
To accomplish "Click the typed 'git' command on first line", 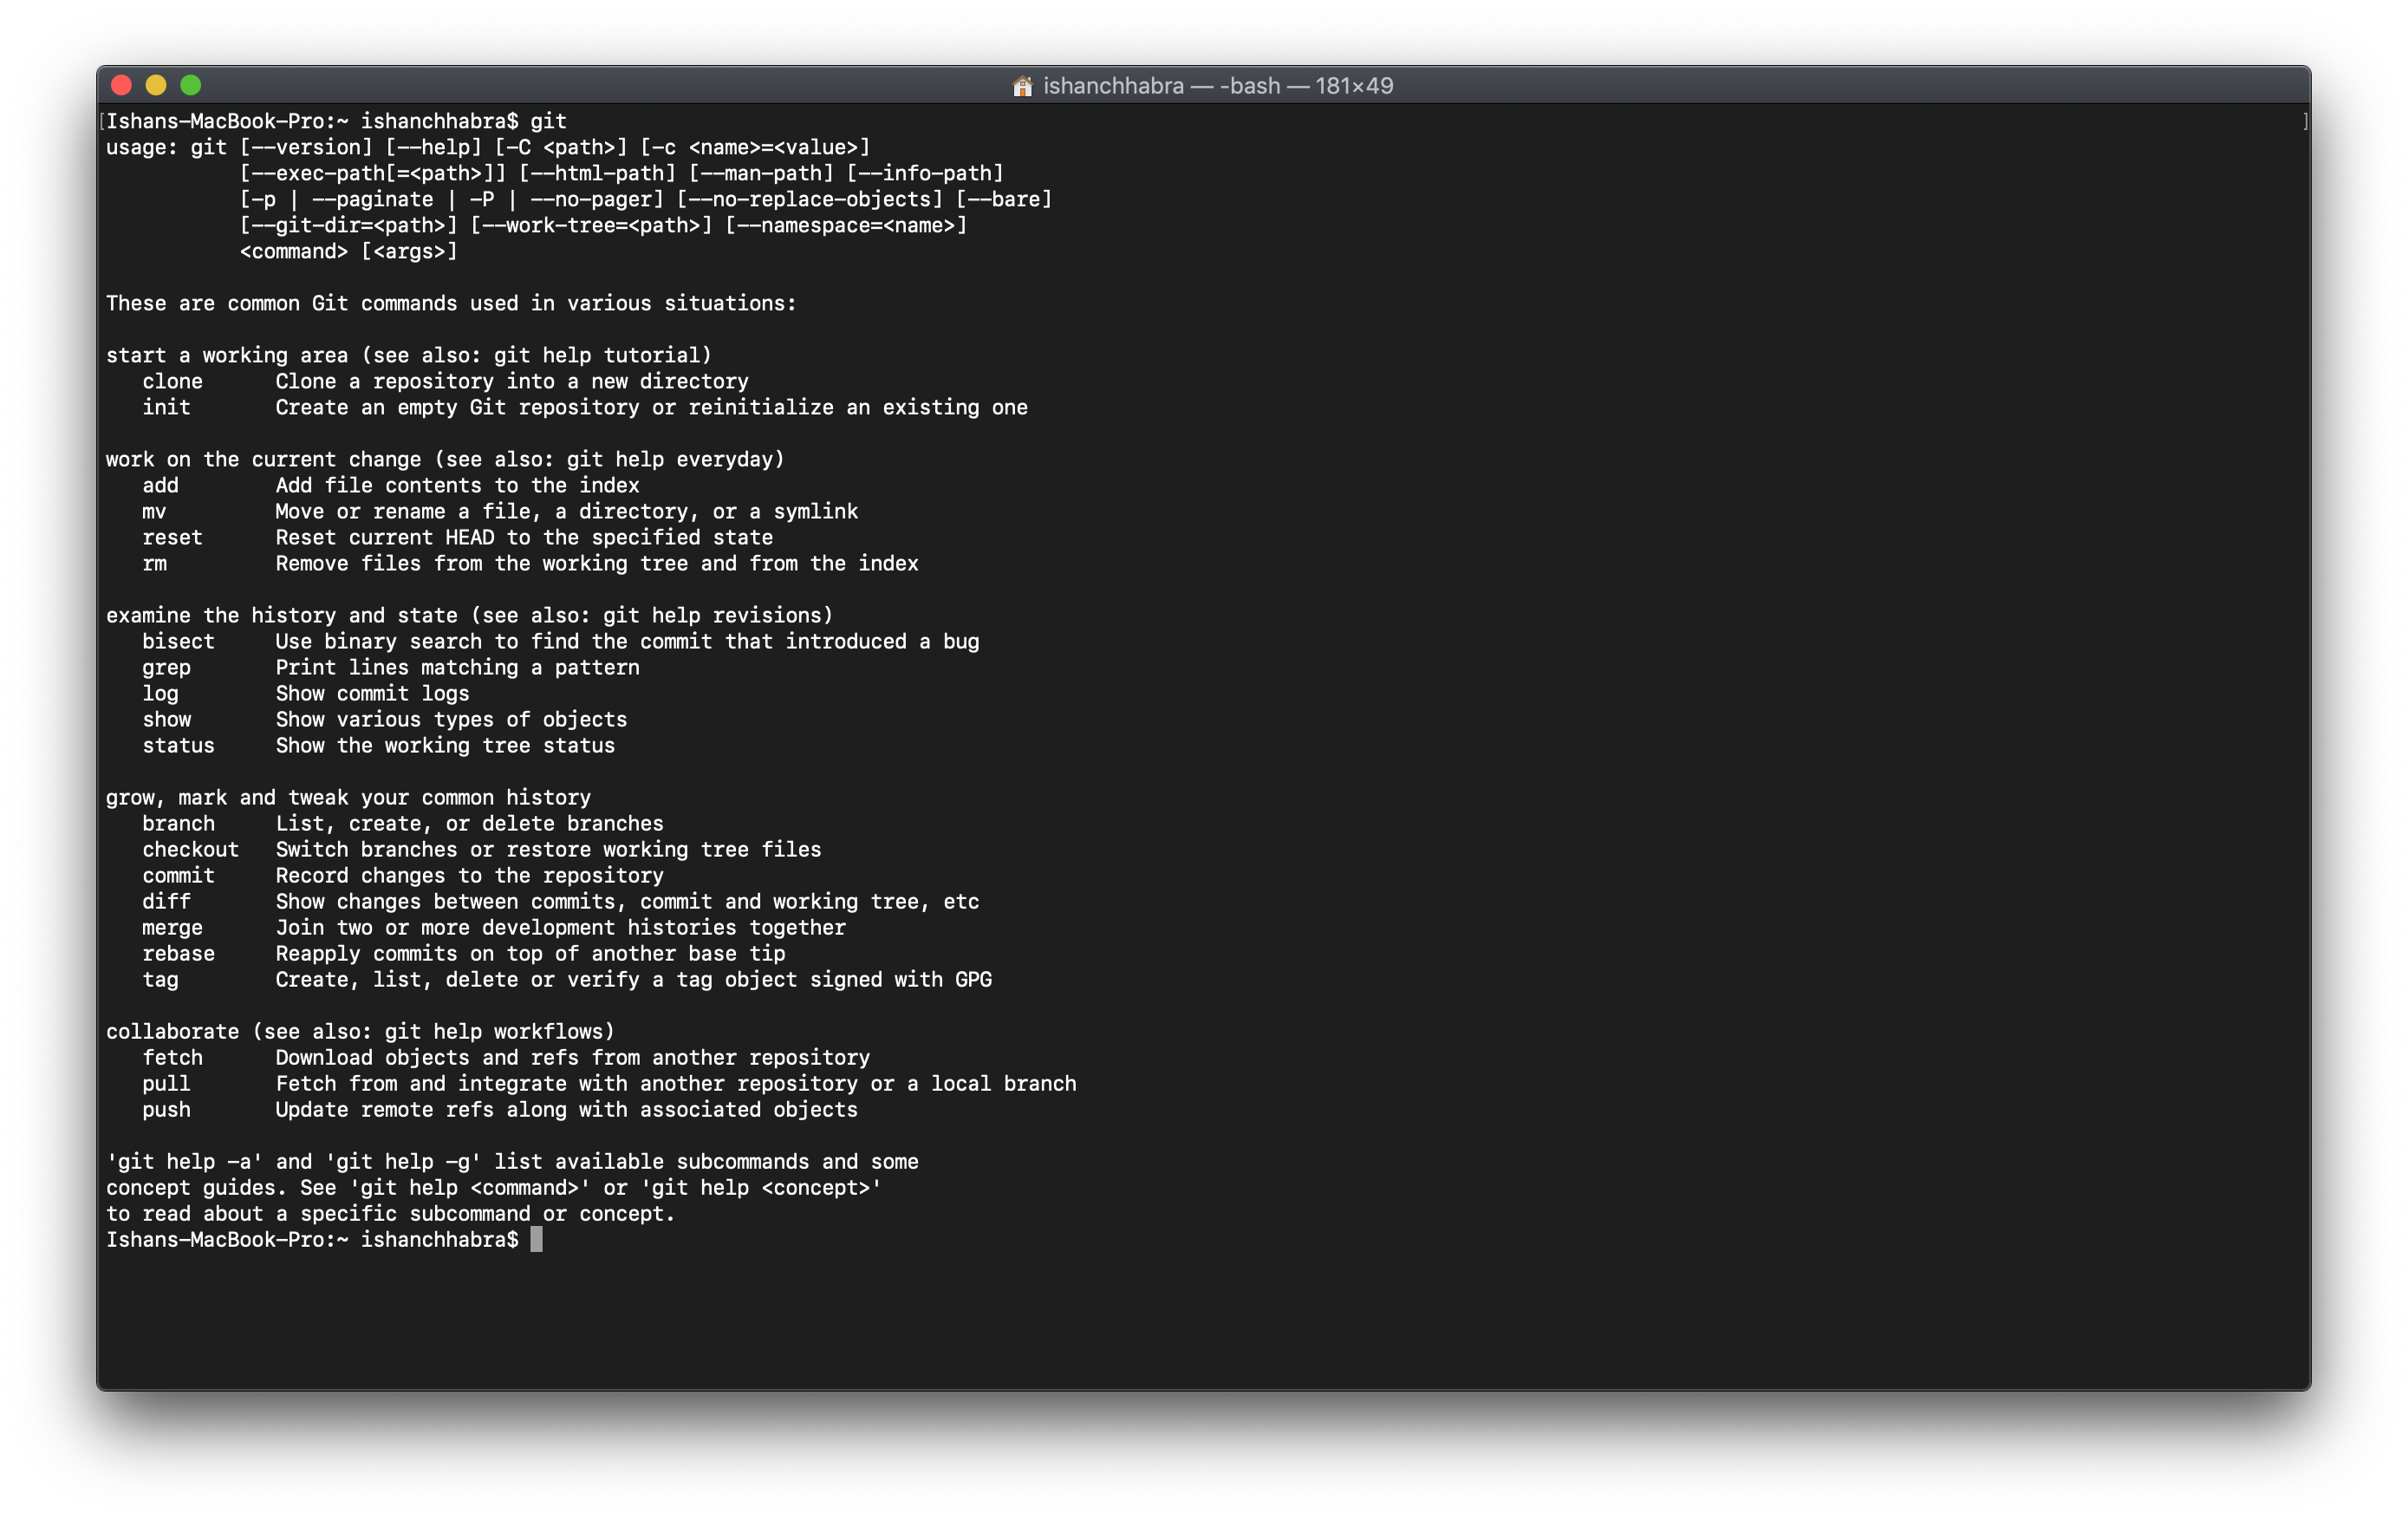I will pos(548,122).
